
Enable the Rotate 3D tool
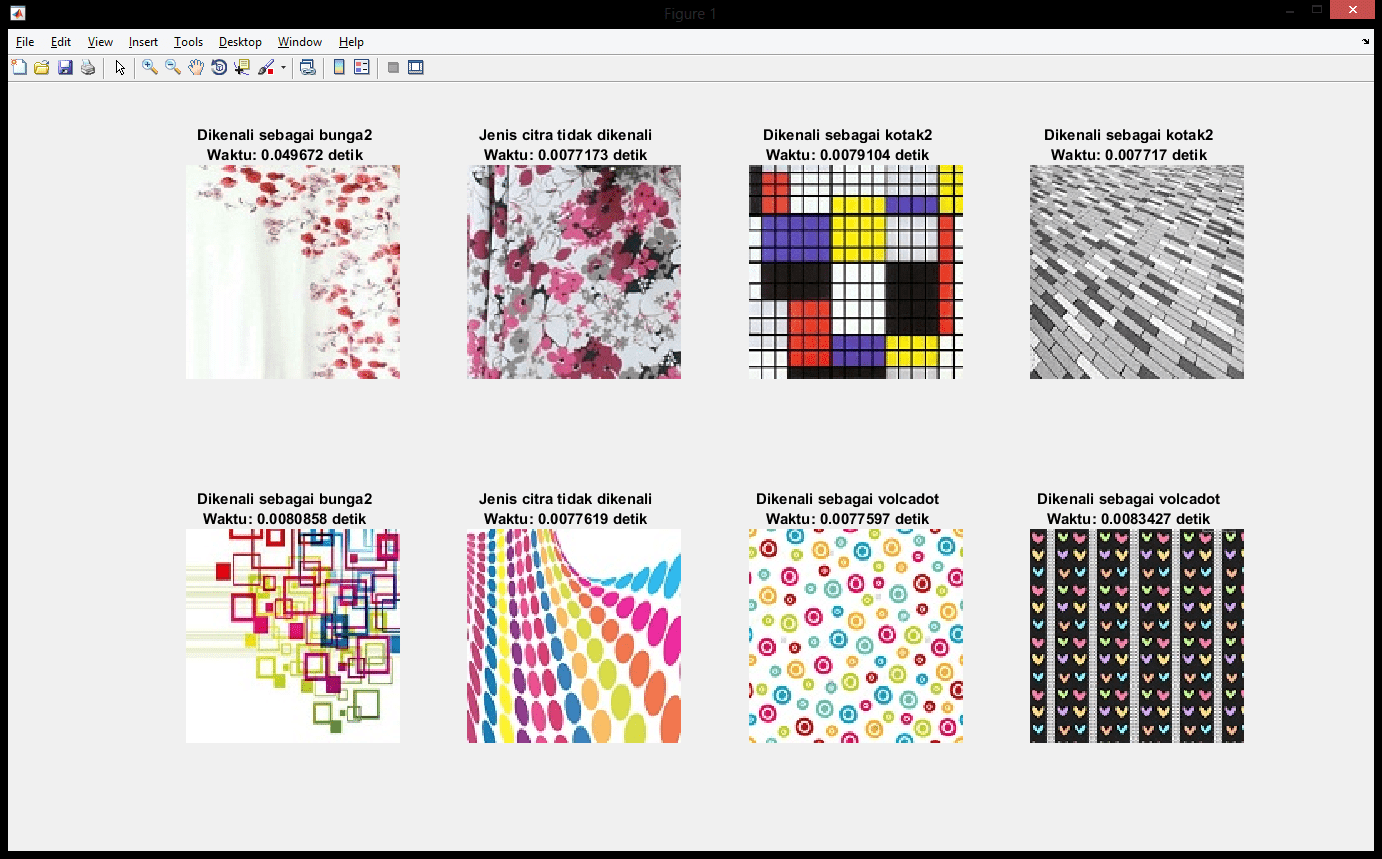tap(219, 68)
